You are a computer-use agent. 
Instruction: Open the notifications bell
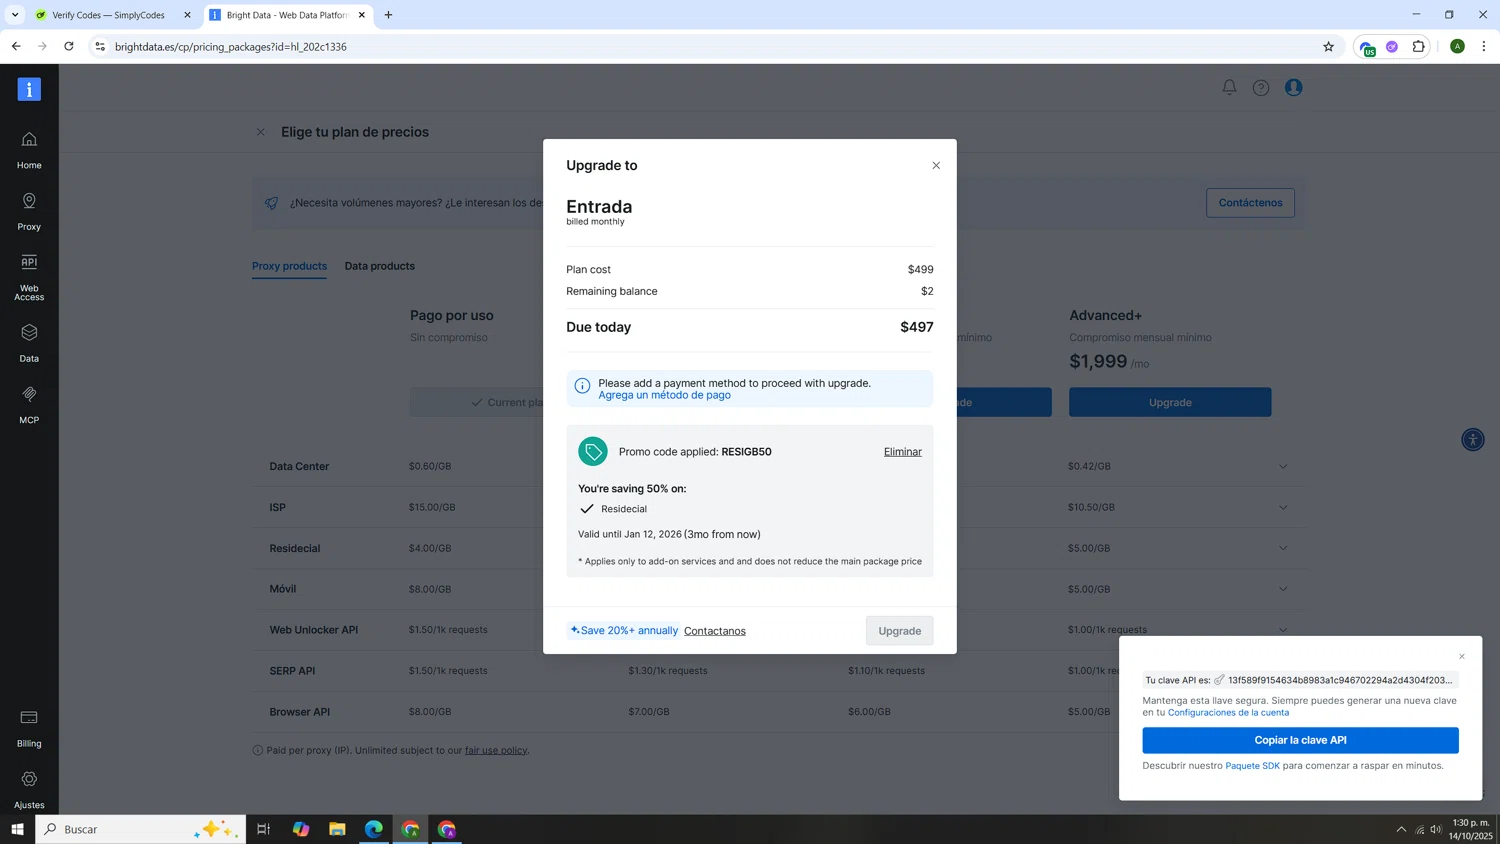click(1229, 87)
